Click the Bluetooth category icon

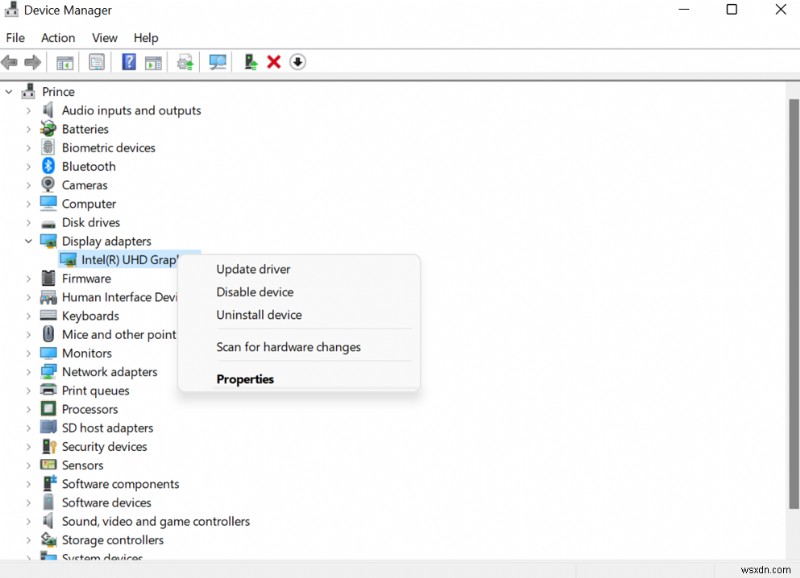point(48,166)
